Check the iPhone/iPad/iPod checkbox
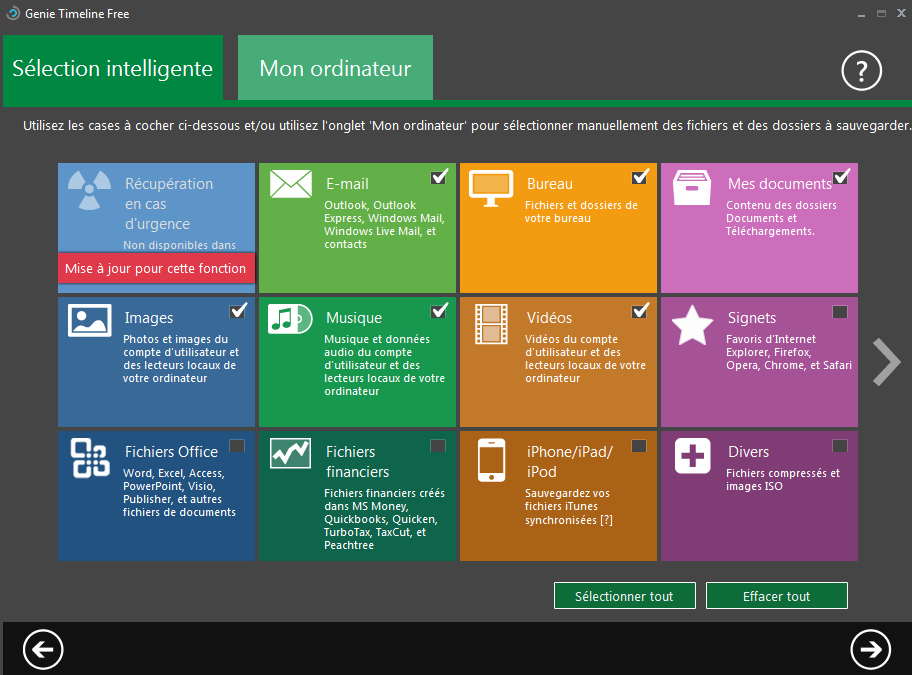Screen dimensions: 912x675 [x=639, y=446]
